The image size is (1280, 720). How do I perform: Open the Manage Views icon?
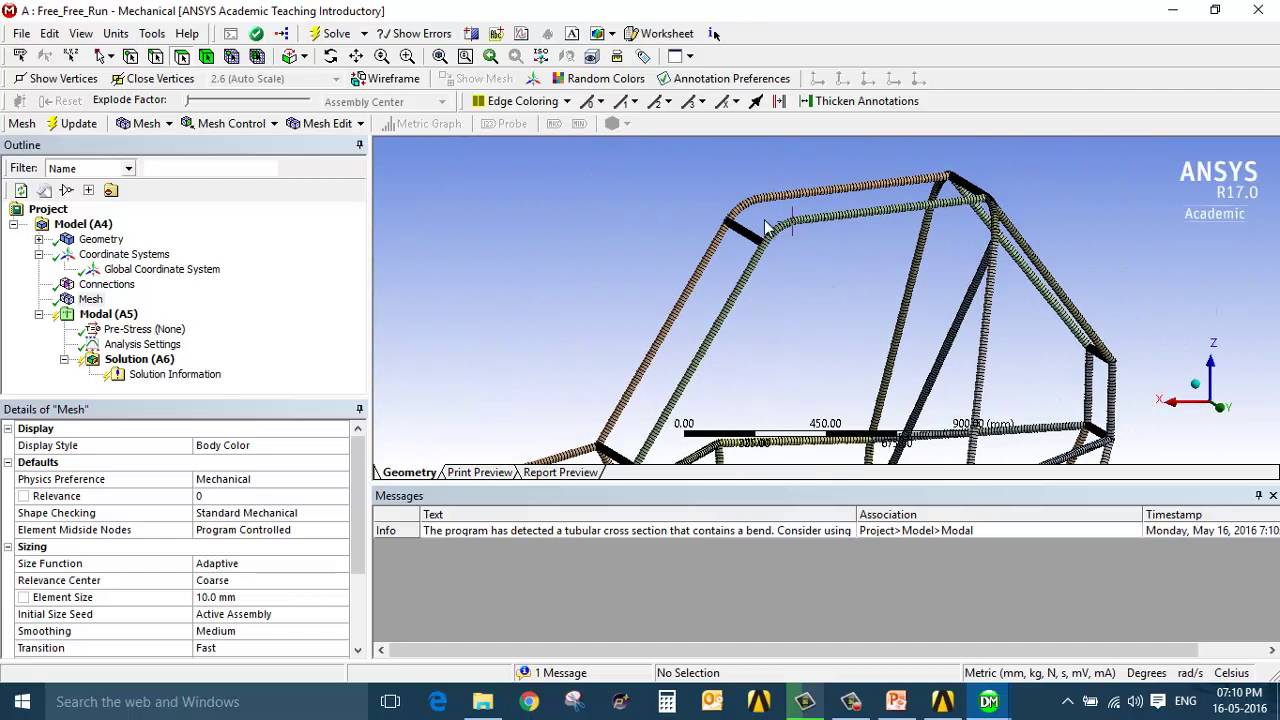tap(591, 56)
